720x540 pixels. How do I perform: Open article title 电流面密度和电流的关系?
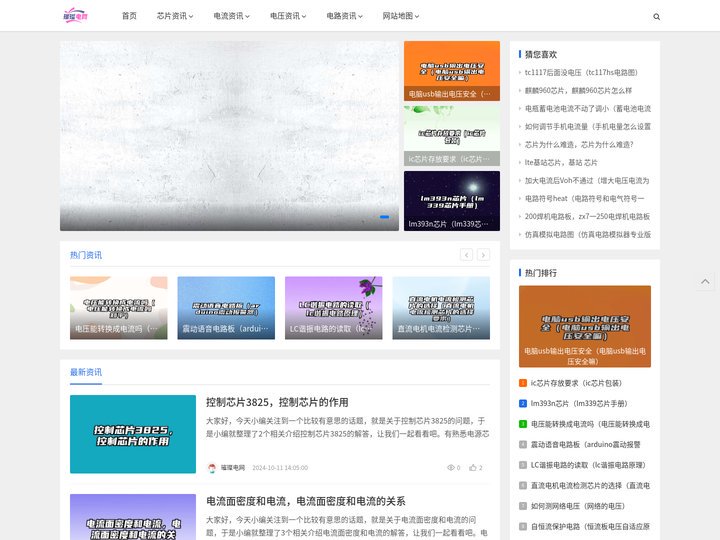coord(305,501)
